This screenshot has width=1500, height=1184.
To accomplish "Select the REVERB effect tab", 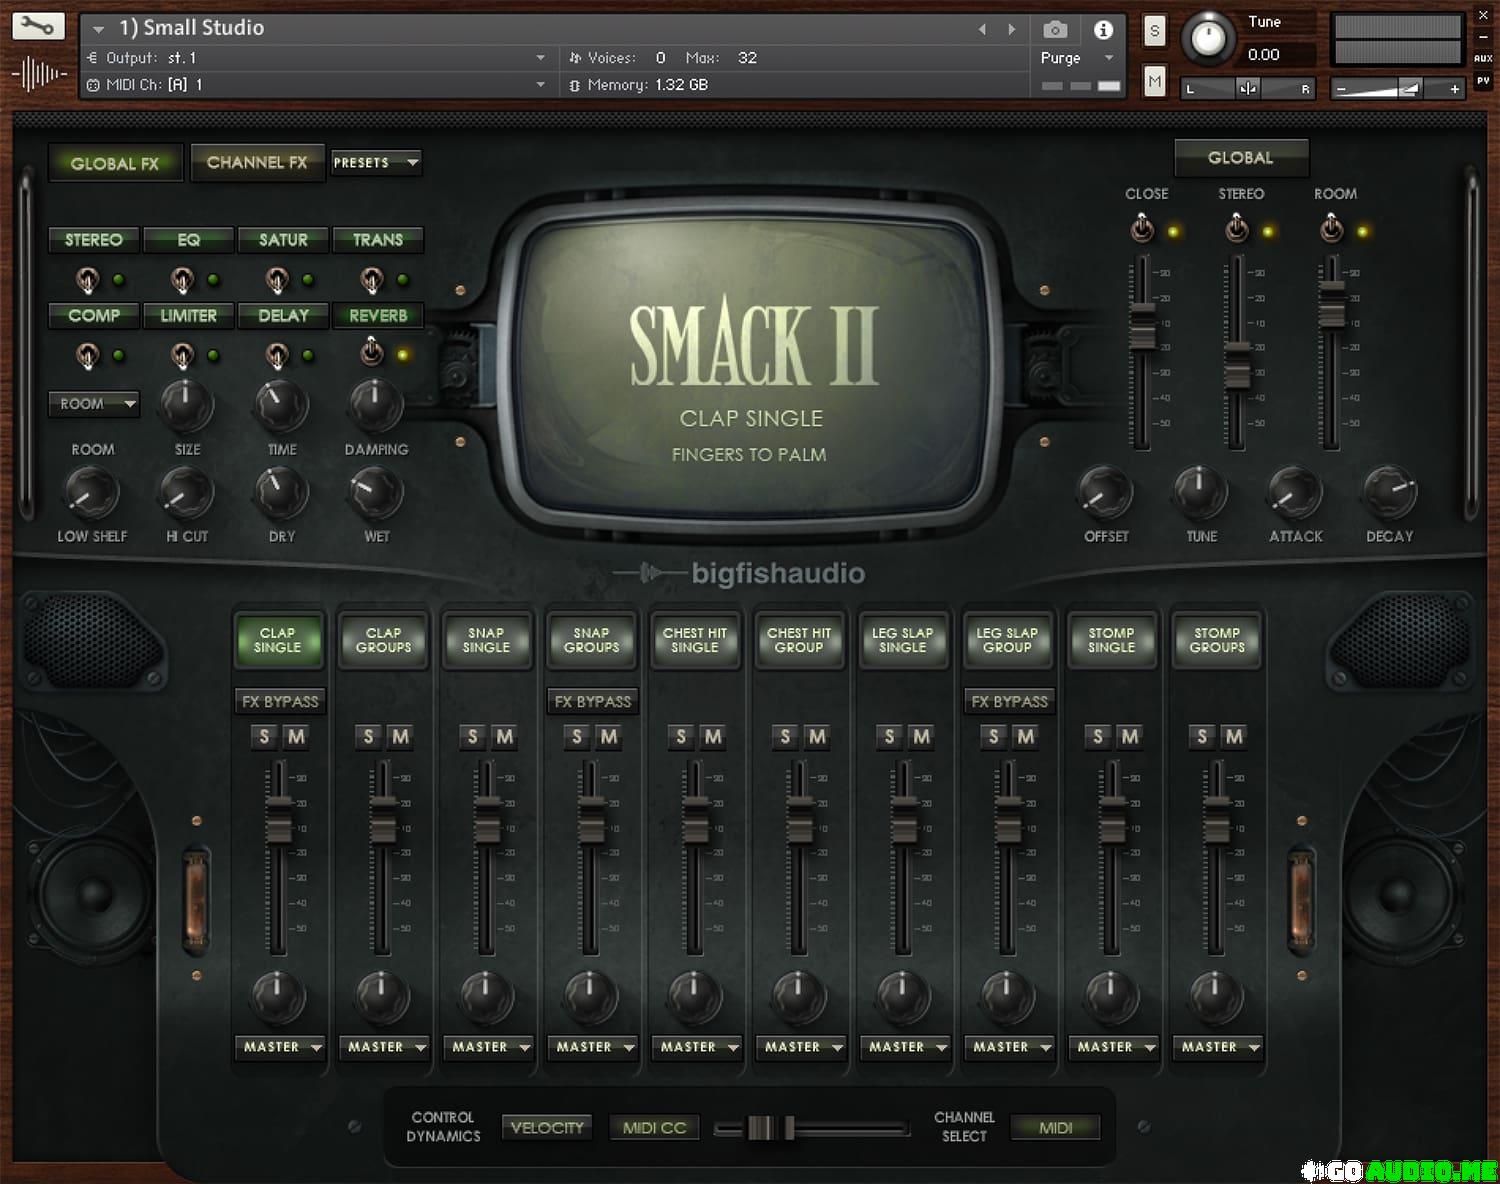I will click(378, 316).
